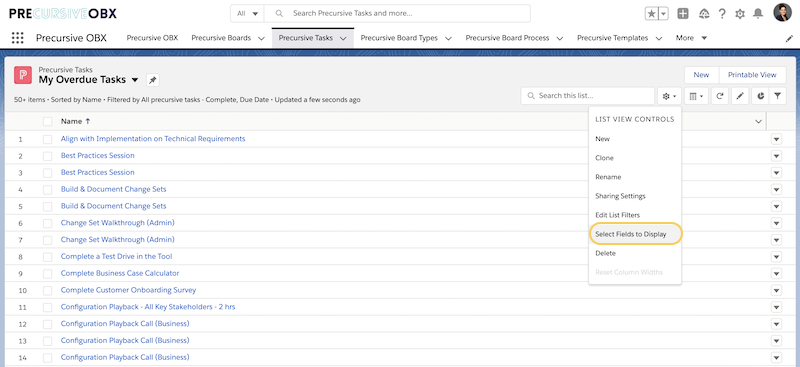Open the My Overdue Tasks view switcher

coord(135,80)
